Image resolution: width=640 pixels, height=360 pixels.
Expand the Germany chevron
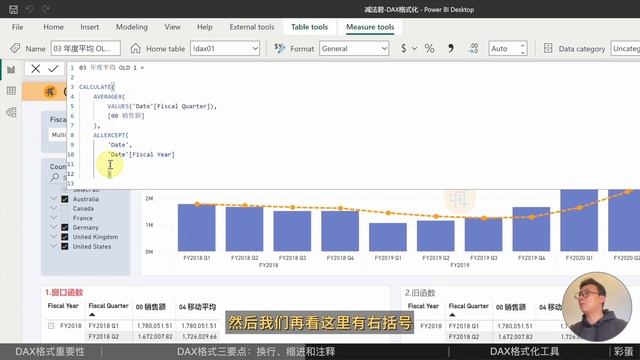tap(53, 227)
